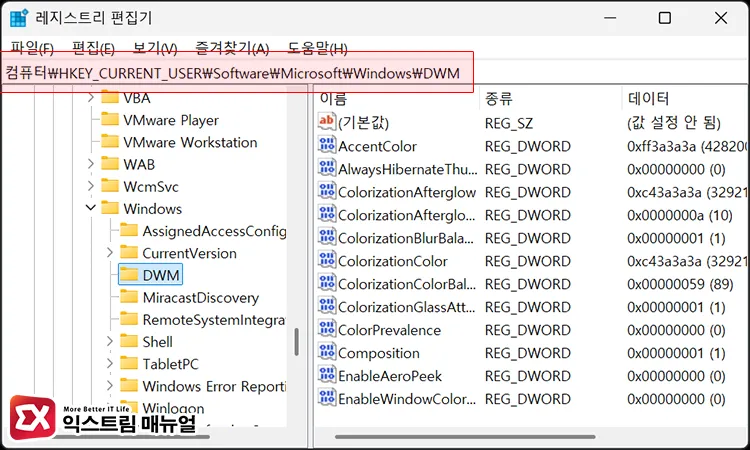Screen dimensions: 750x450
Task: Click the (값 설정 안 됨) data cell
Action: point(674,123)
